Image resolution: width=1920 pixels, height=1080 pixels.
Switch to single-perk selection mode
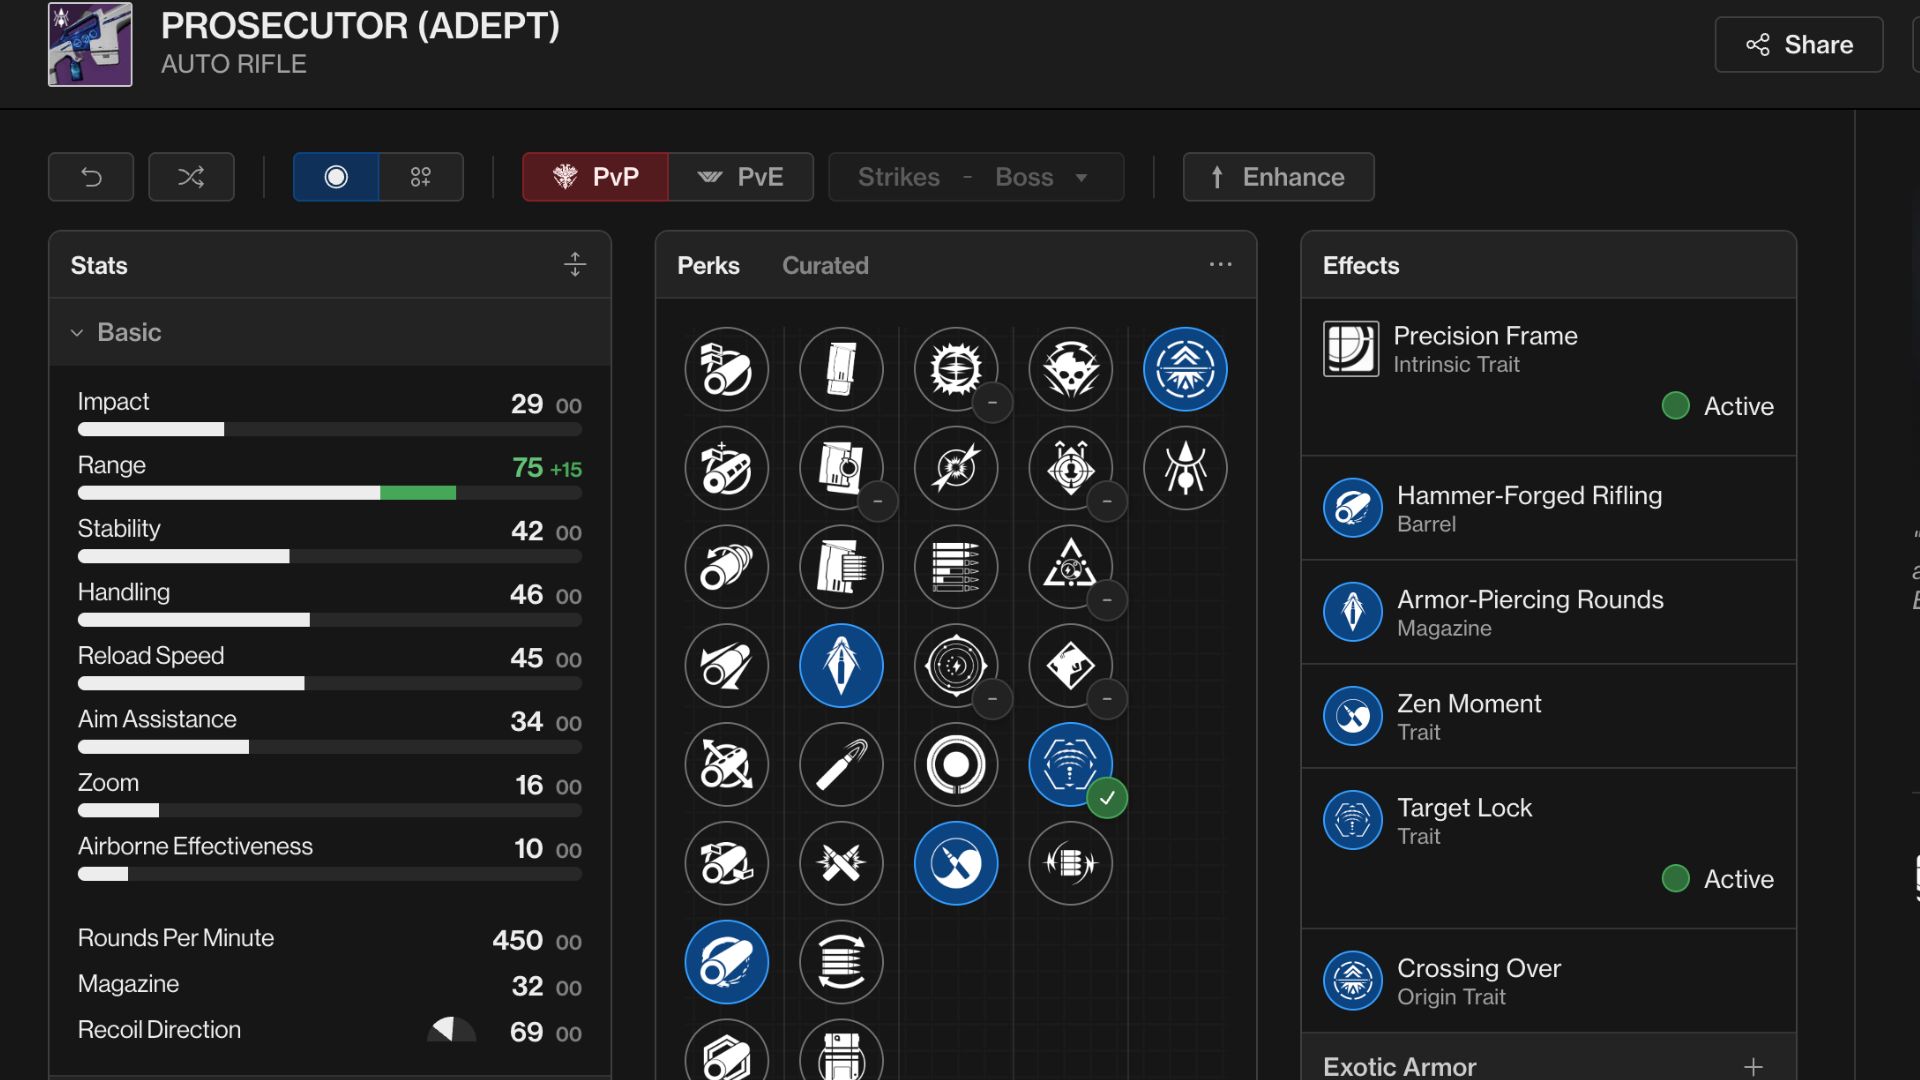tap(336, 177)
